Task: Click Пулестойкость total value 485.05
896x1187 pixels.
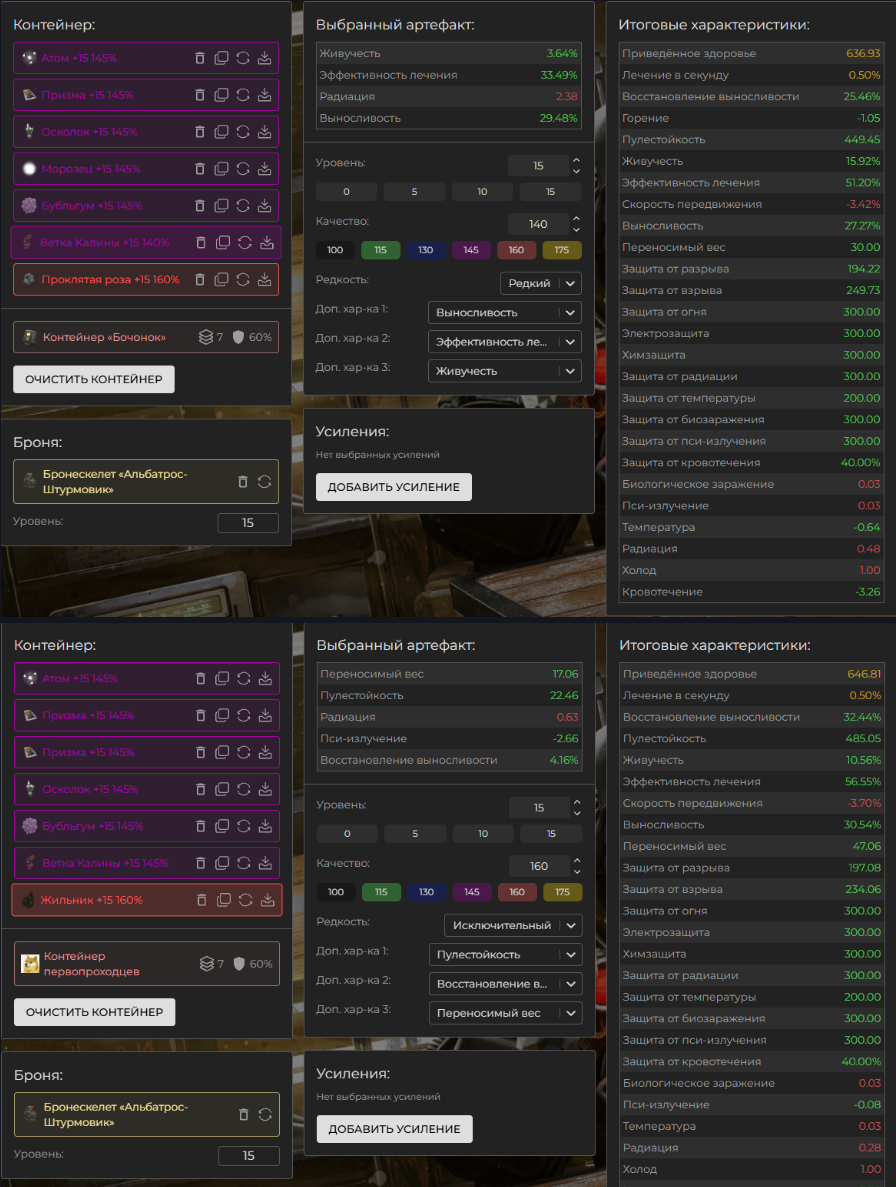Action: 863,738
